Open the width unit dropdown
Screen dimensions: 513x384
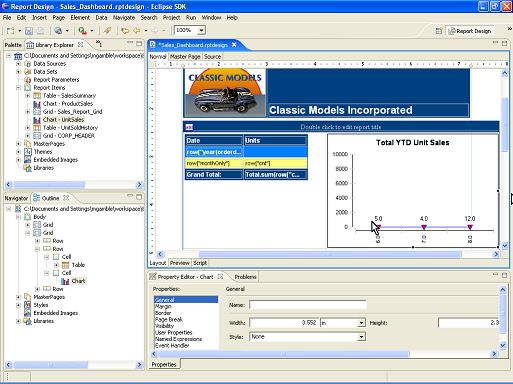361,323
